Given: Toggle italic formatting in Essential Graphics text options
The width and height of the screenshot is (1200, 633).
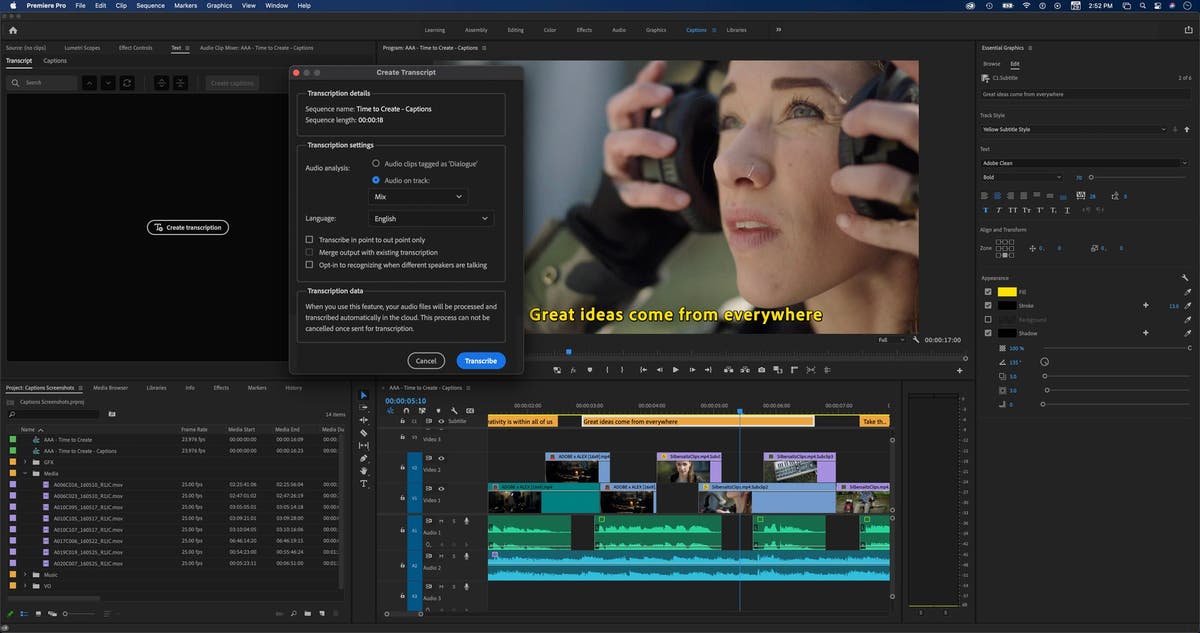Looking at the screenshot, I should tap(997, 210).
